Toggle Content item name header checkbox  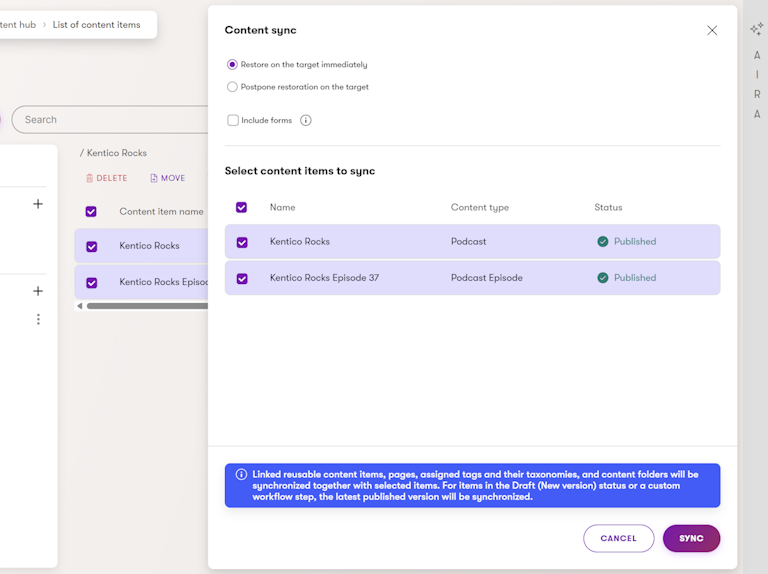click(x=91, y=212)
